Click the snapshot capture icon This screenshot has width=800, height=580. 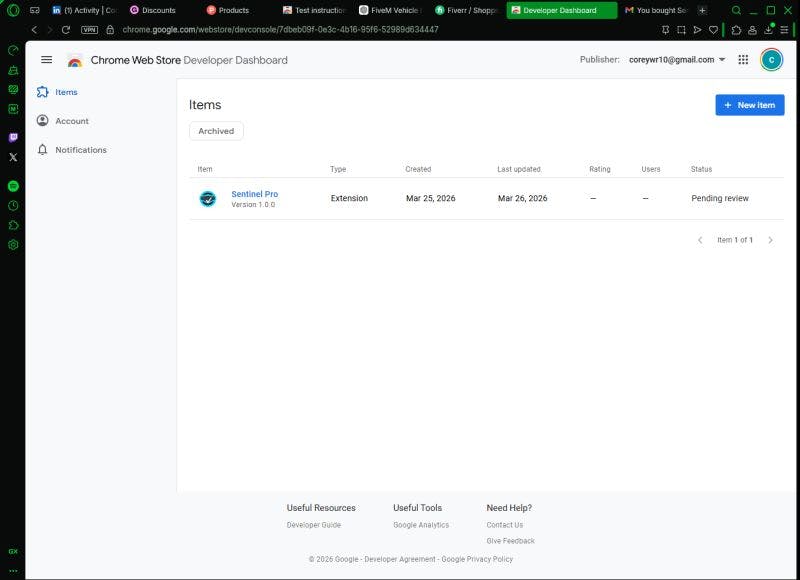coord(681,30)
